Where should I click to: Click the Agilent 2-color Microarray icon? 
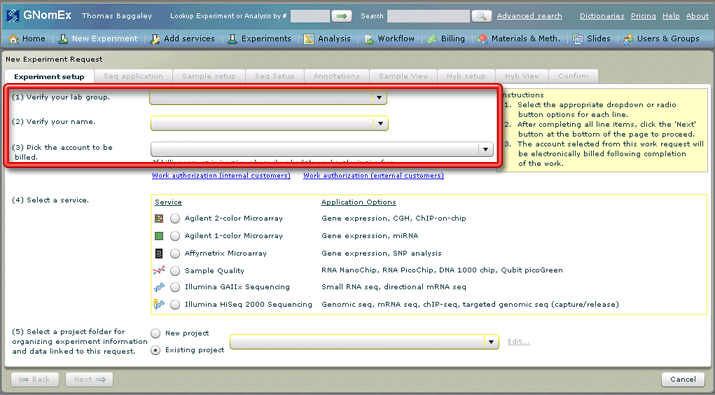[x=159, y=218]
